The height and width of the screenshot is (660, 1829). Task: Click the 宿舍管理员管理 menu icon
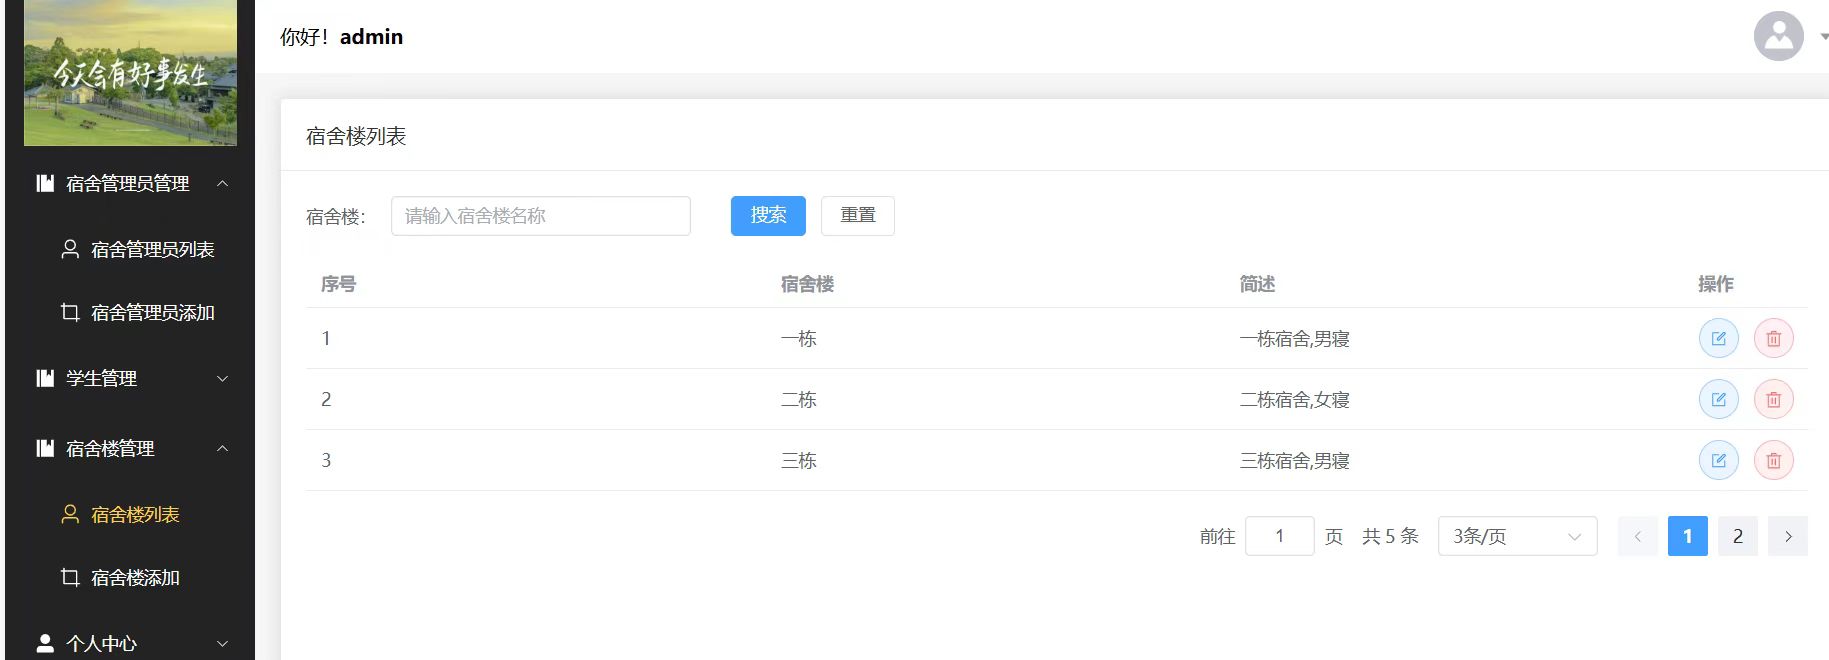tap(45, 183)
